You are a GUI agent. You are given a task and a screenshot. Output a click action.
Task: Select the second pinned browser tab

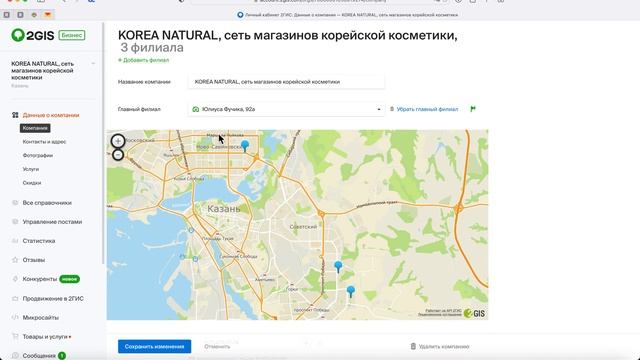tap(20, 15)
